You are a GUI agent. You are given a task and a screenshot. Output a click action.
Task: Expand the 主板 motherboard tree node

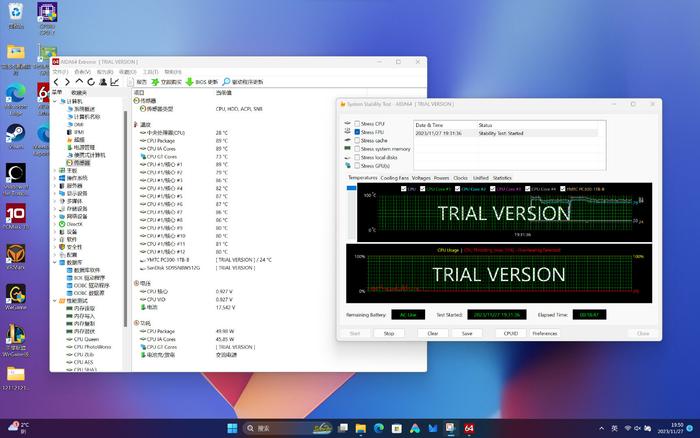coord(55,171)
